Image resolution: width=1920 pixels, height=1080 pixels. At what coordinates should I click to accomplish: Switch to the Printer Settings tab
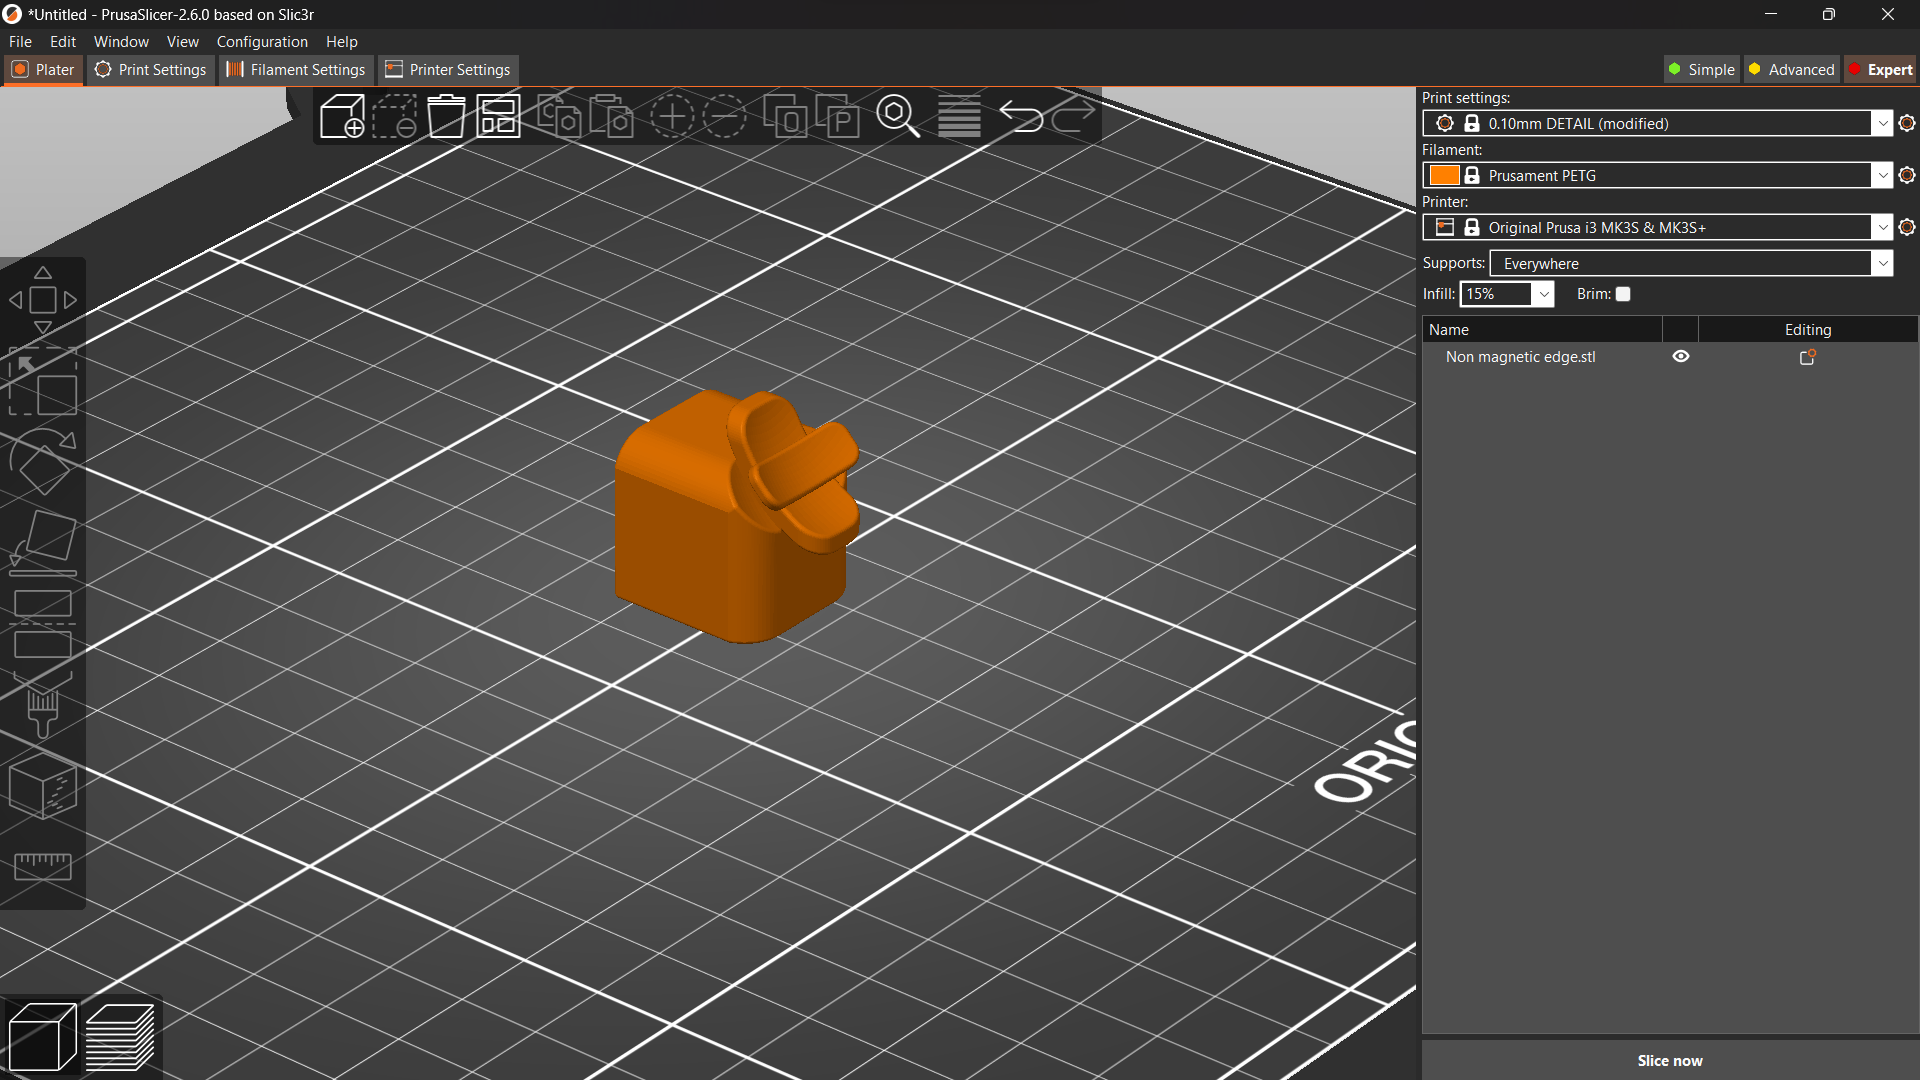[x=447, y=69]
